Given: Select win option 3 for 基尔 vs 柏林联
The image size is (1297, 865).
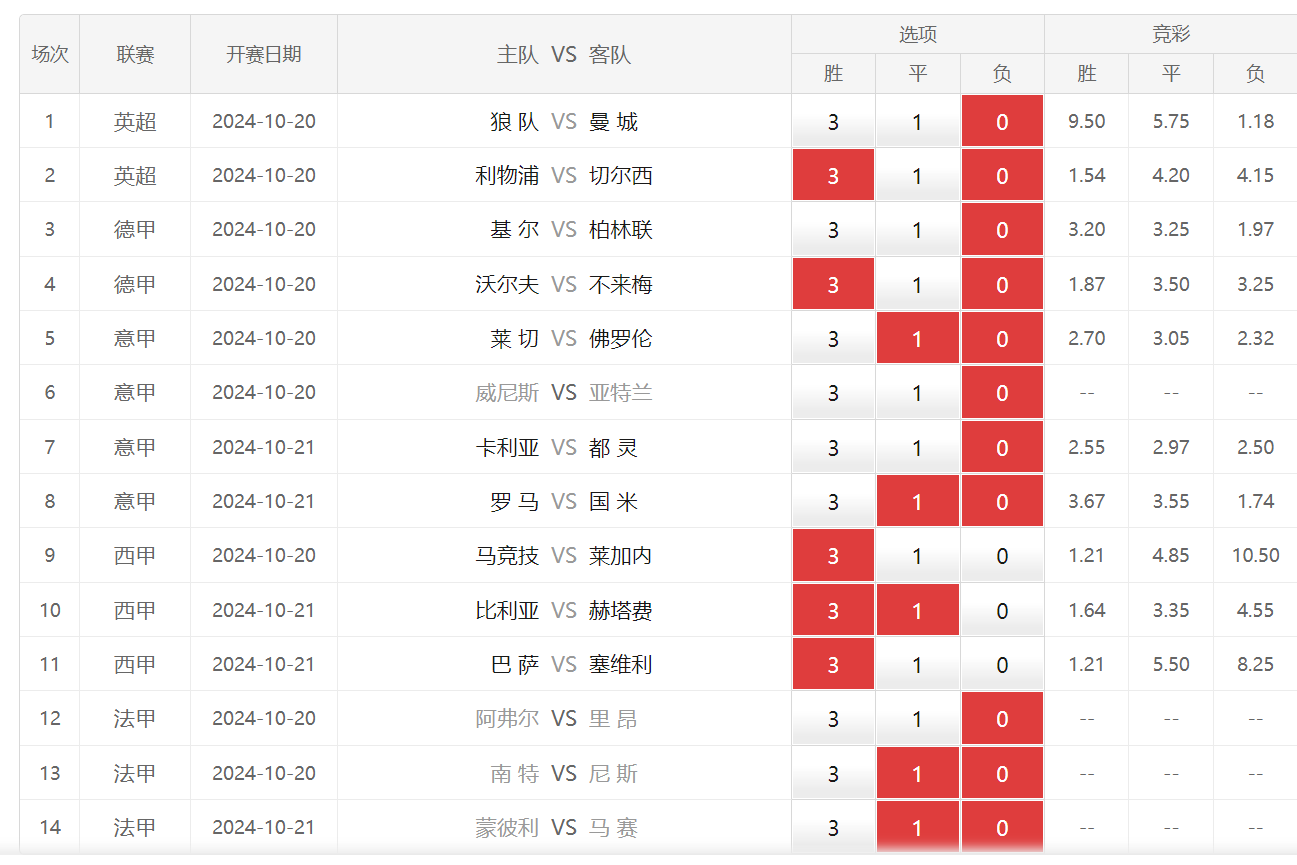Looking at the screenshot, I should 833,230.
